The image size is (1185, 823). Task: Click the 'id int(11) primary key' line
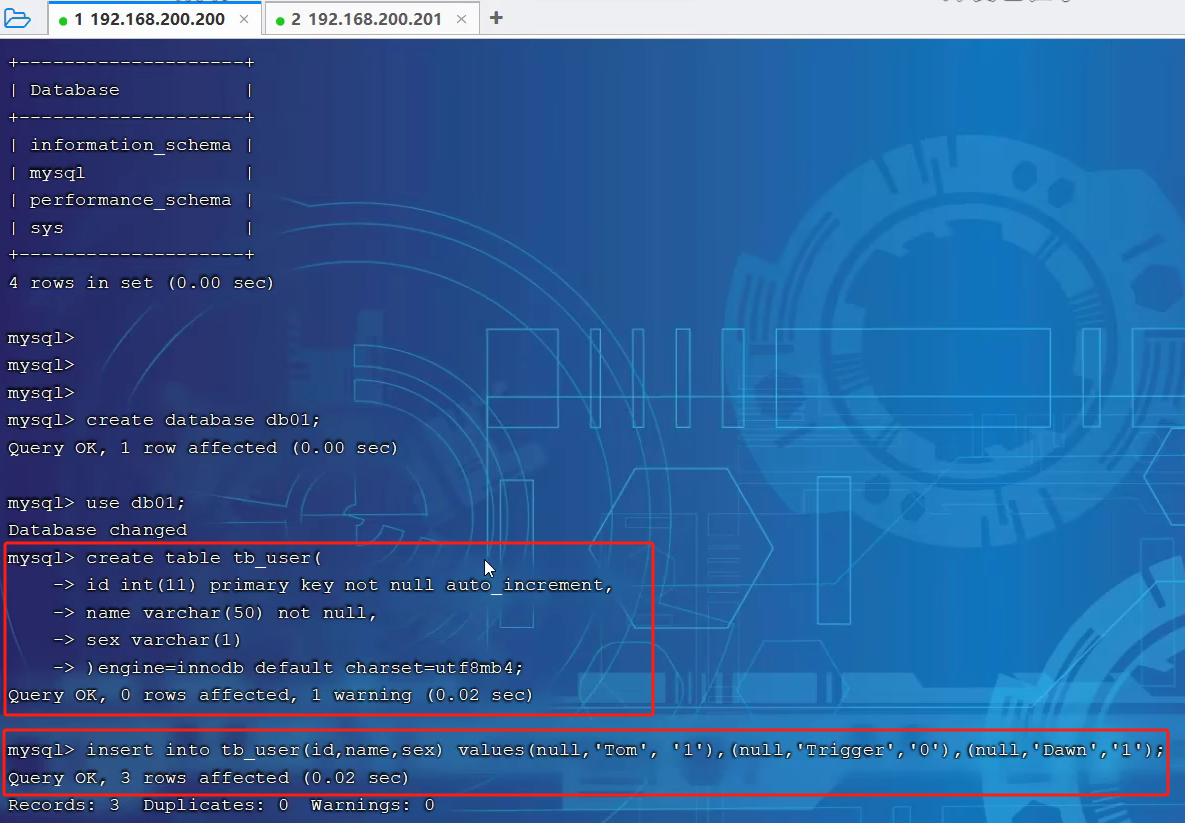333,585
